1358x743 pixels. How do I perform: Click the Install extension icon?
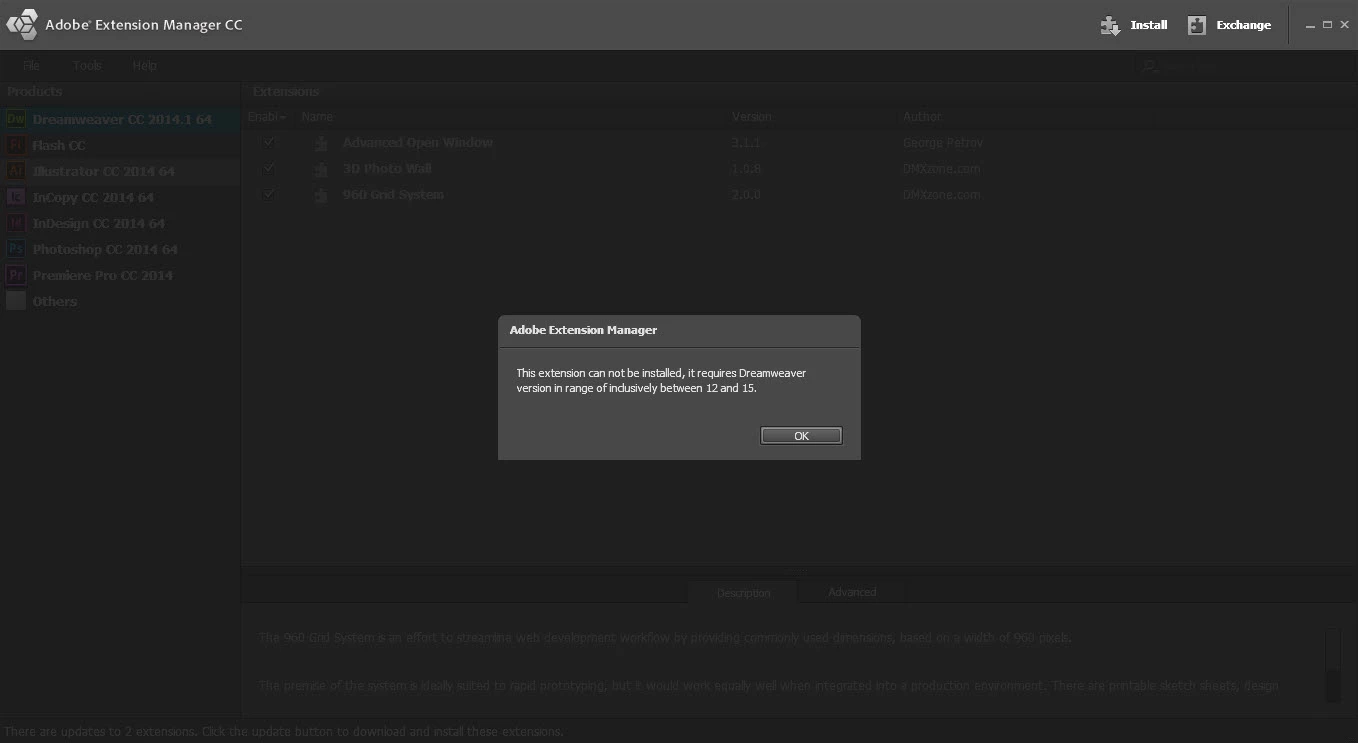(x=1110, y=25)
